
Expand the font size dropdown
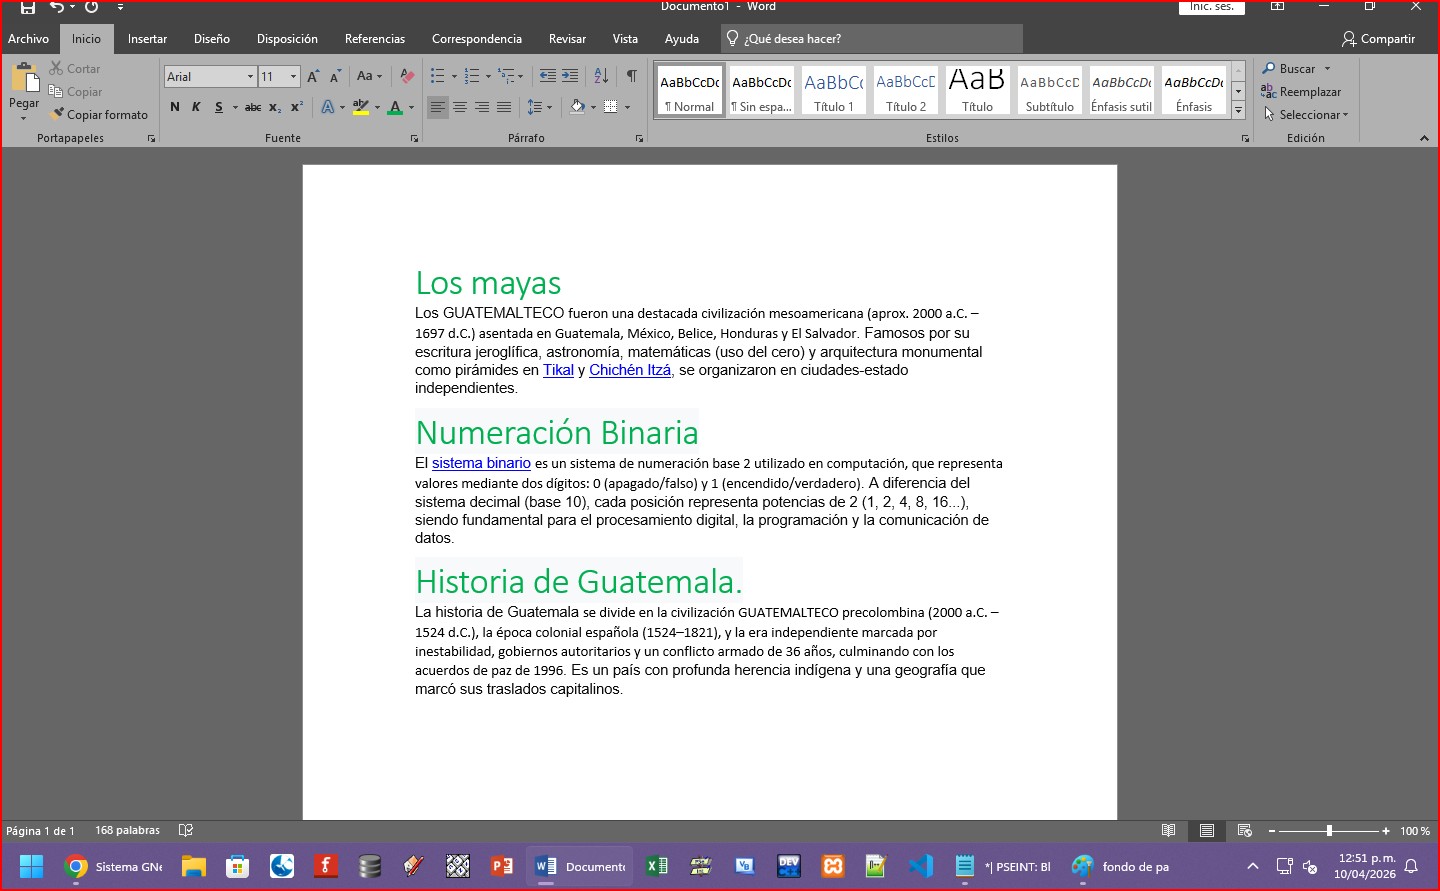pyautogui.click(x=293, y=77)
